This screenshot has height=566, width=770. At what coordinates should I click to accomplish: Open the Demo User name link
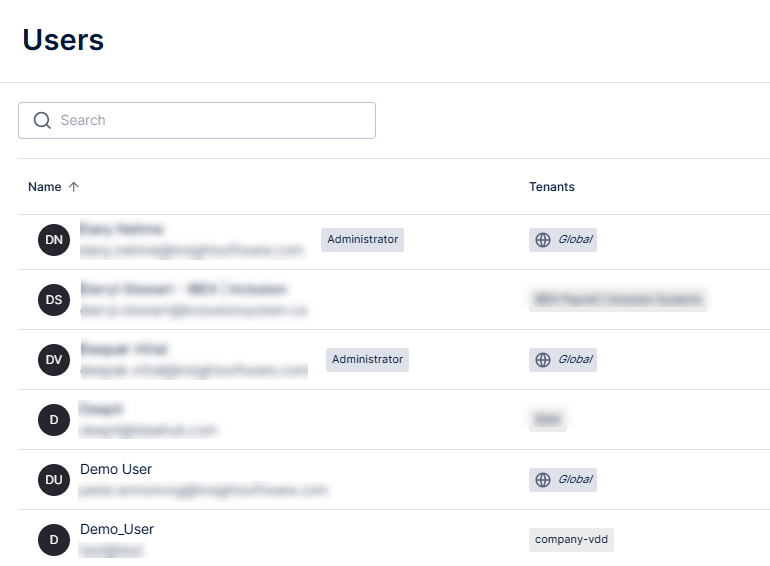click(x=116, y=470)
